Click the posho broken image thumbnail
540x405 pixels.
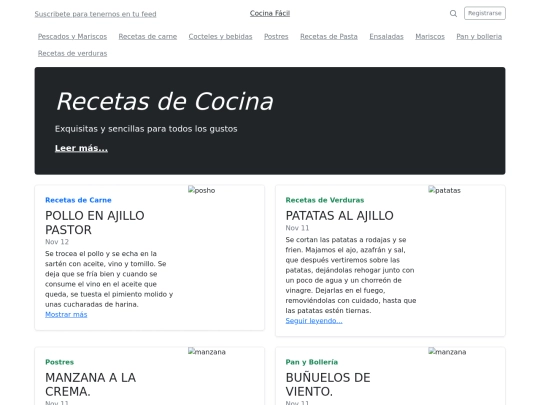[x=201, y=190]
